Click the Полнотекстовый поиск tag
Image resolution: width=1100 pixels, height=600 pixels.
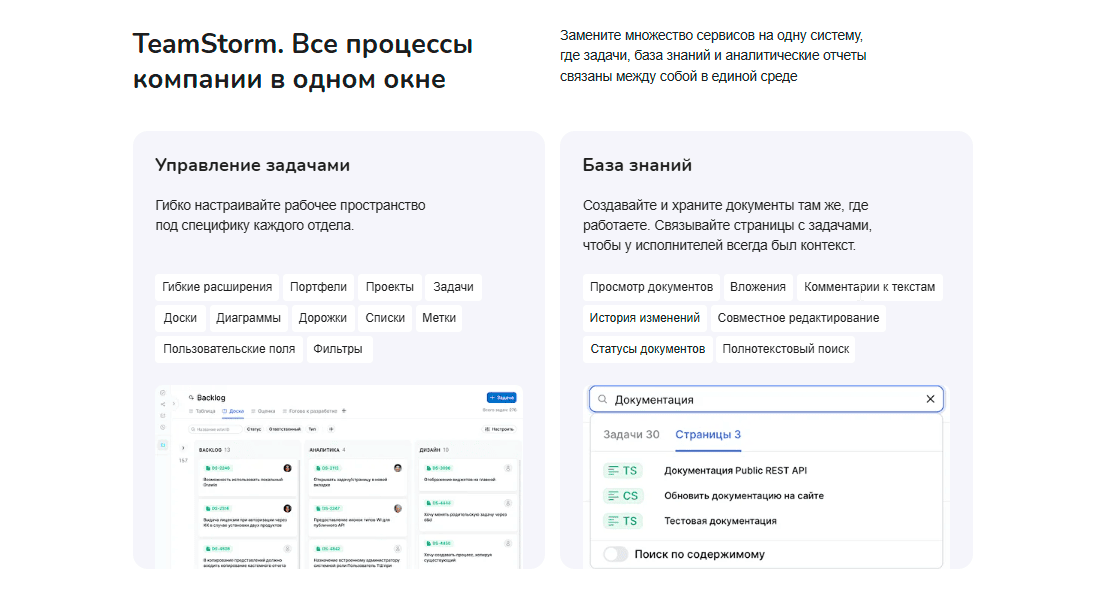point(786,349)
